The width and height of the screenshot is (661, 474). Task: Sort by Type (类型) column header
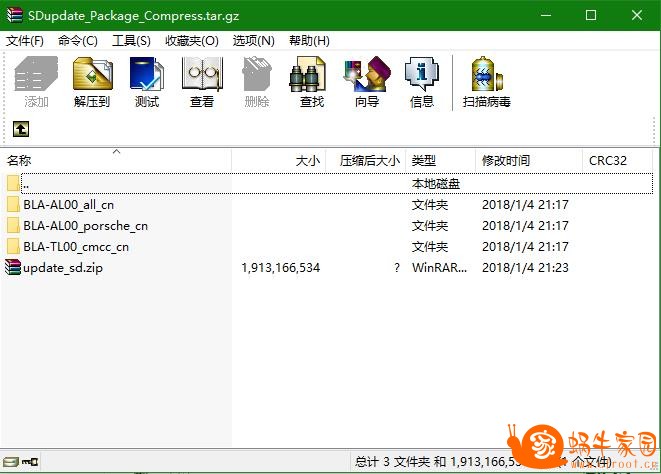pos(441,160)
